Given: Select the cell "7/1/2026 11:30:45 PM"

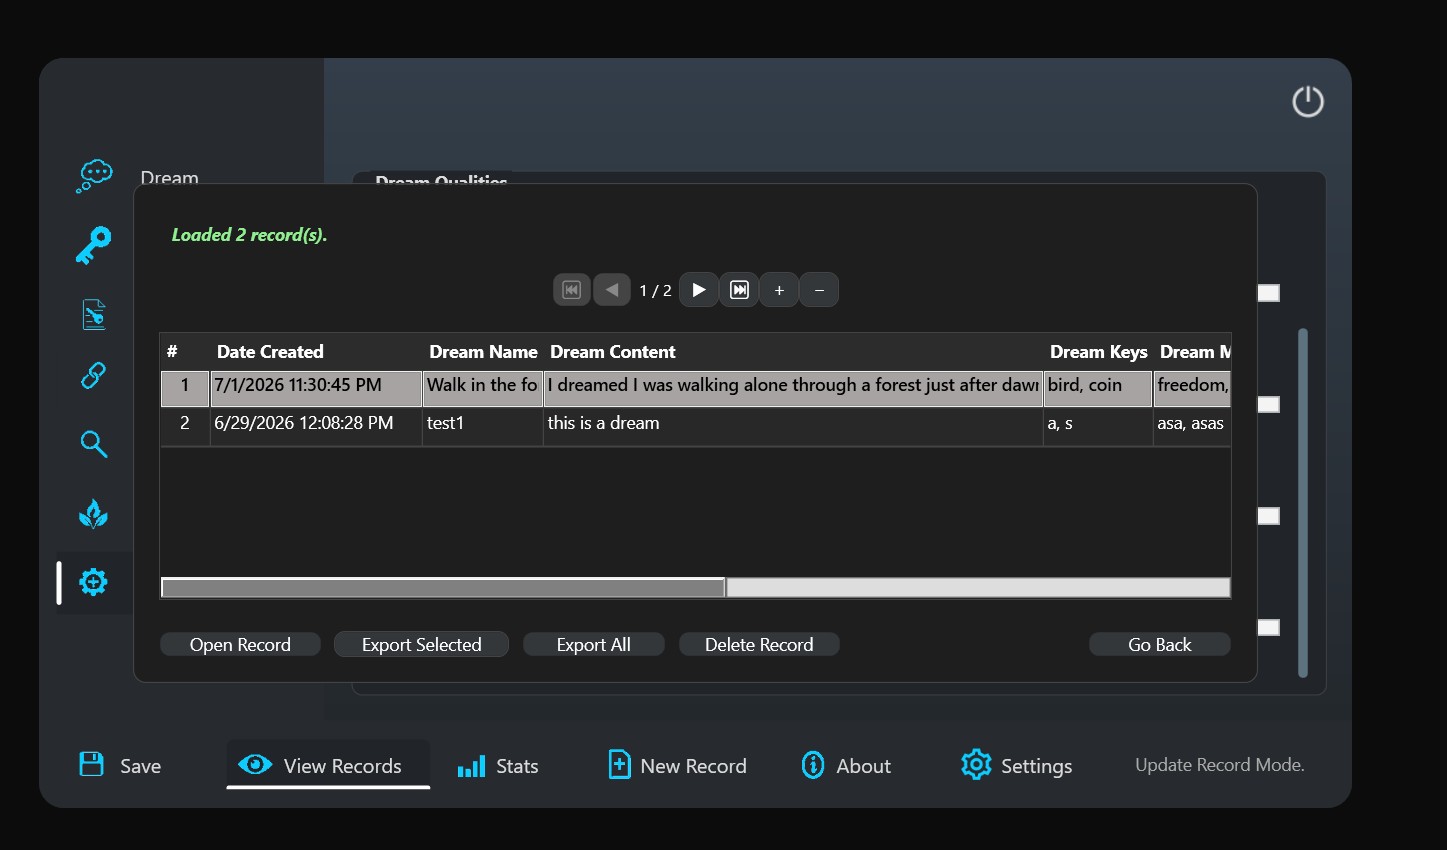Looking at the screenshot, I should tap(316, 388).
